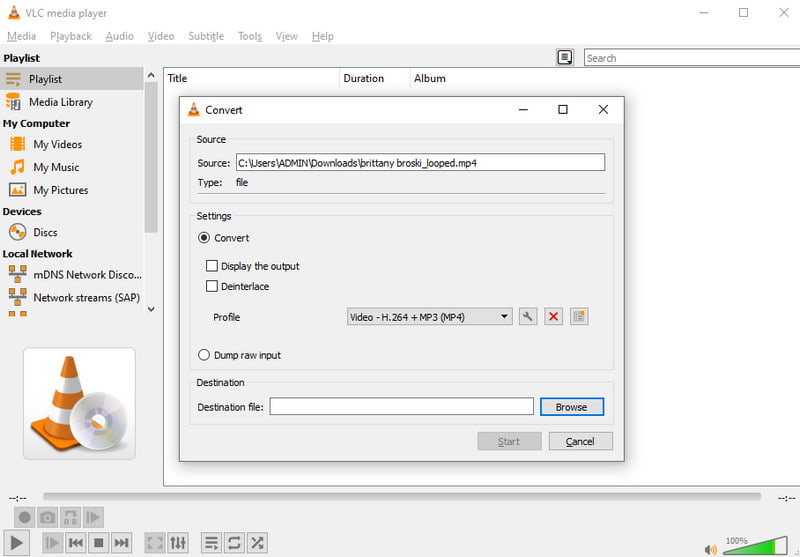
Task: Edit selected profile with wrench icon
Action: coord(528,317)
